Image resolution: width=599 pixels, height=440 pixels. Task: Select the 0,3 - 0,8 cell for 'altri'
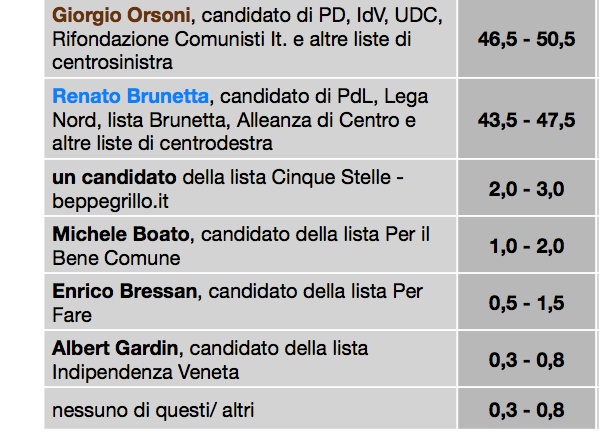pos(526,409)
